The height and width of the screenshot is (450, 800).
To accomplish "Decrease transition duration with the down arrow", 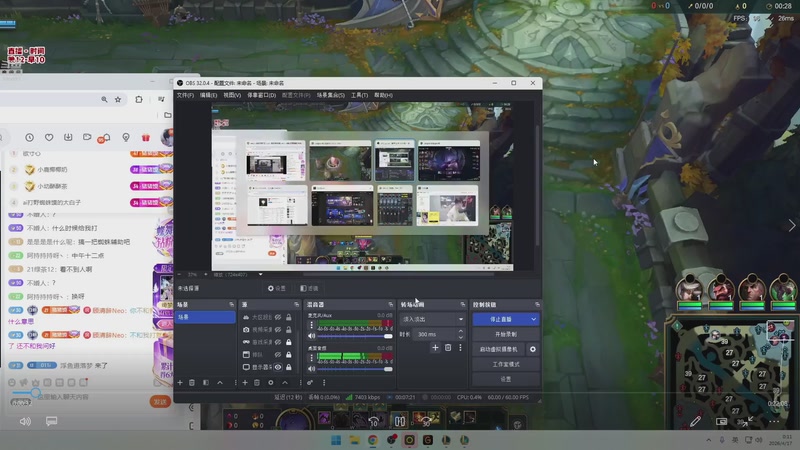I will [461, 337].
